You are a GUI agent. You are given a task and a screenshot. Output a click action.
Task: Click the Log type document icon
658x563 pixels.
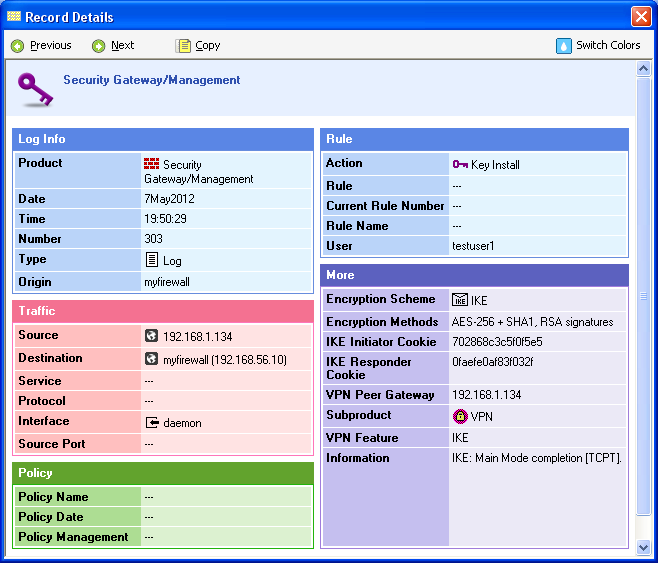click(151, 260)
